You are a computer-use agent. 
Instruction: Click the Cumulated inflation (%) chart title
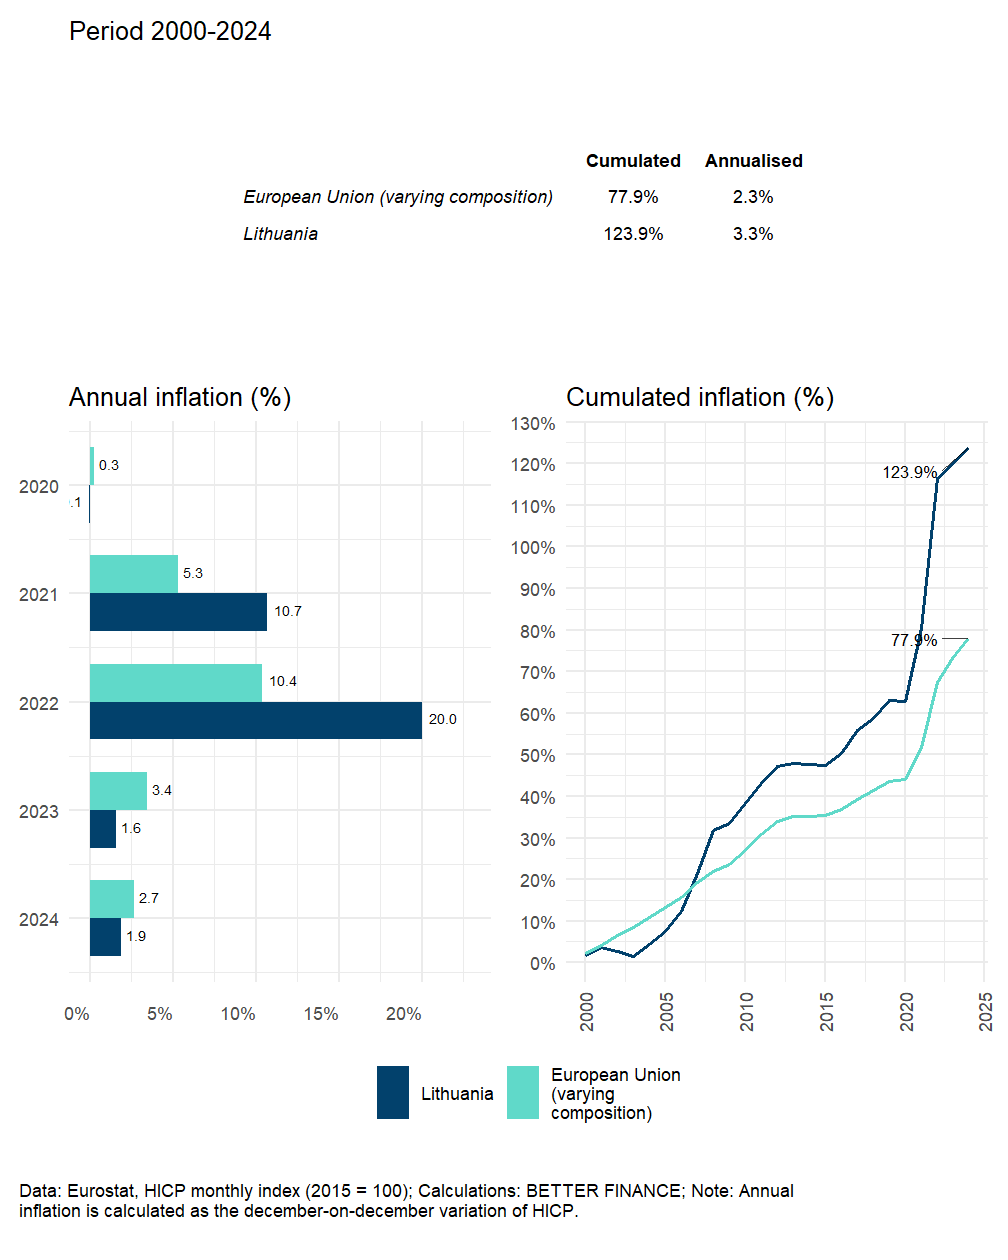point(700,397)
